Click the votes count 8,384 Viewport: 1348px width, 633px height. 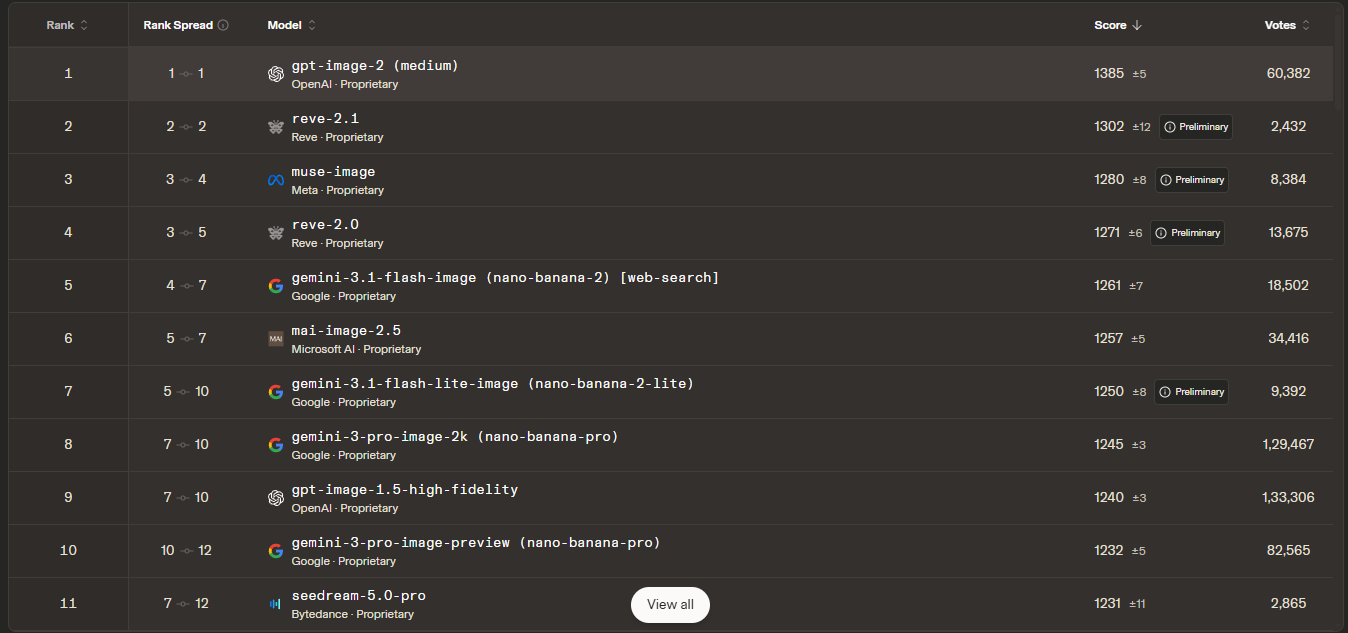coord(1288,180)
